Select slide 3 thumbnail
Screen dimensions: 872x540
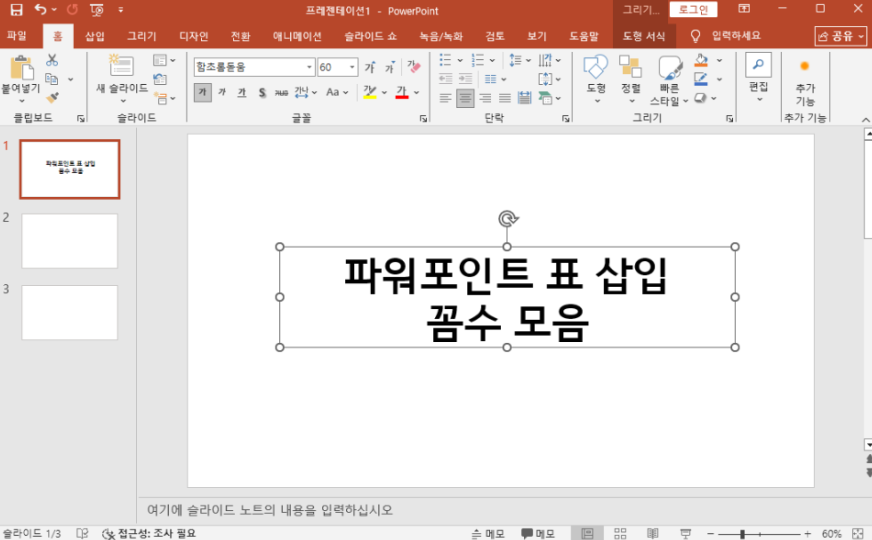point(70,313)
